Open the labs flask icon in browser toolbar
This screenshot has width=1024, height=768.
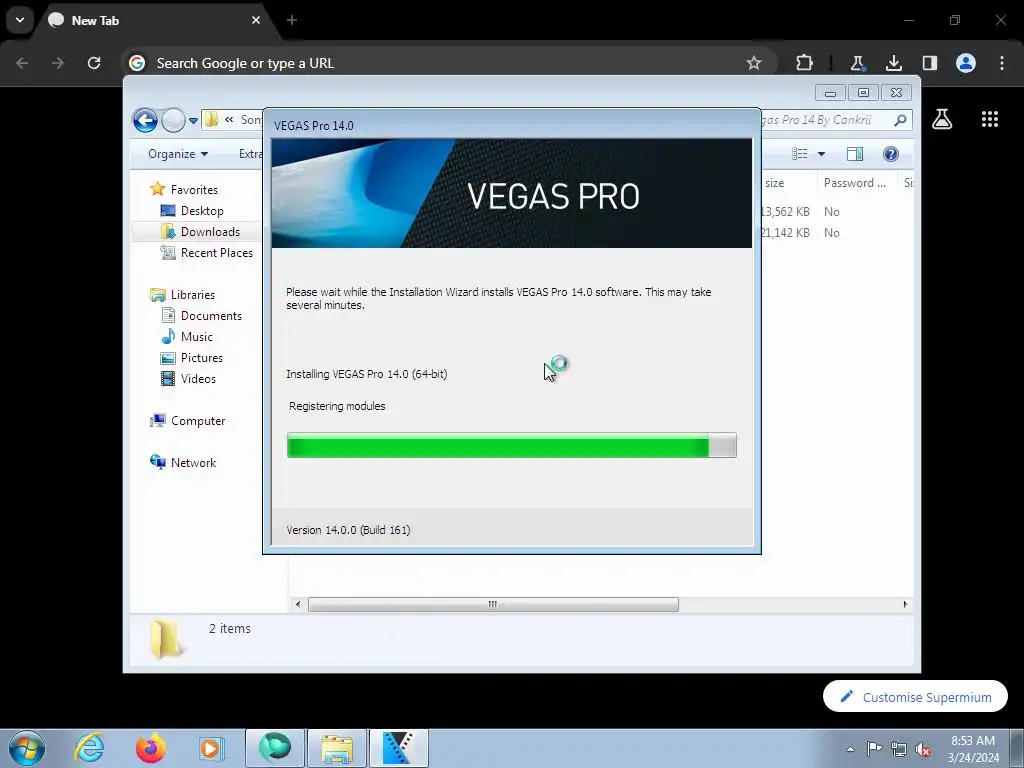(857, 63)
